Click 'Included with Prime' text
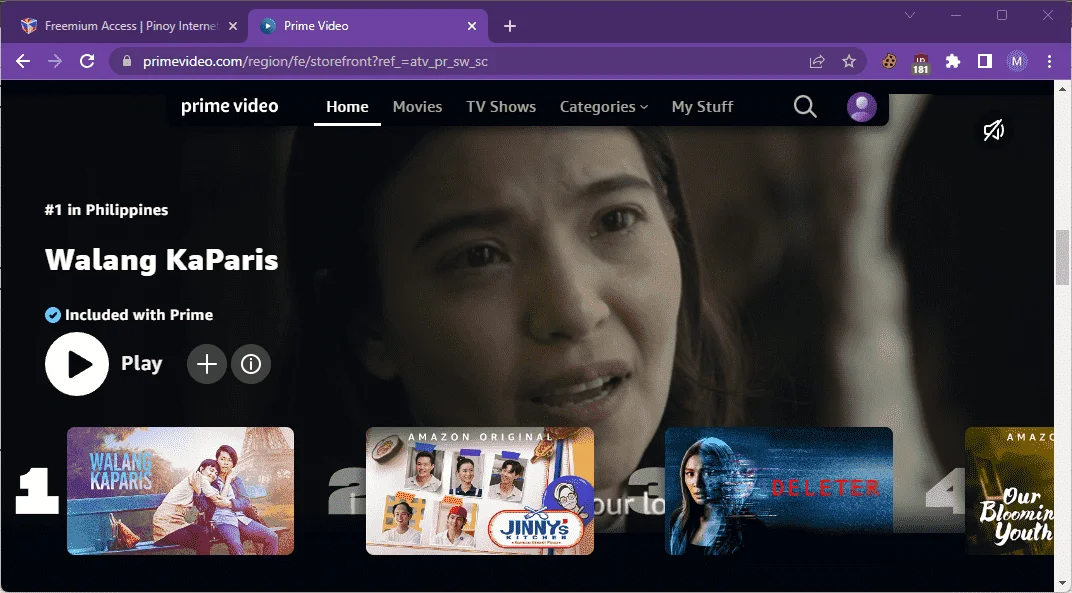 click(x=139, y=315)
